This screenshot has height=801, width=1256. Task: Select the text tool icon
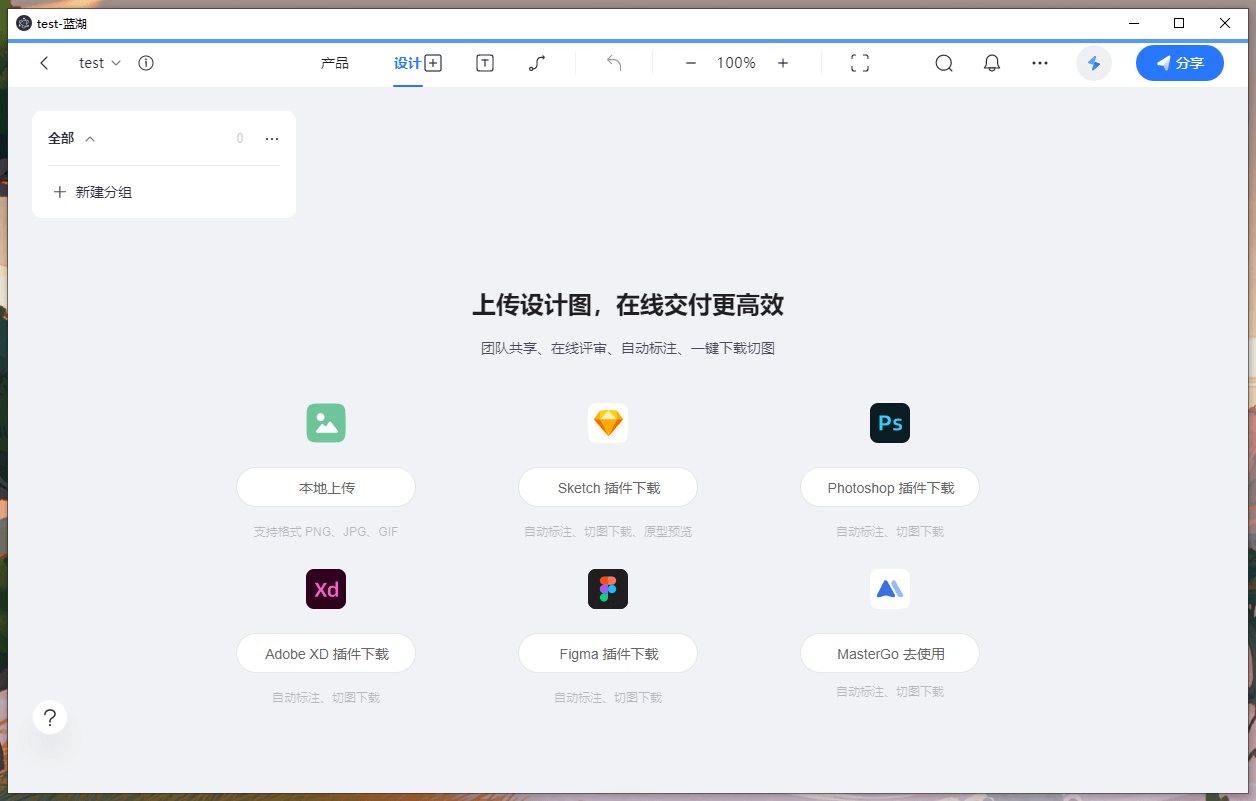coord(485,63)
